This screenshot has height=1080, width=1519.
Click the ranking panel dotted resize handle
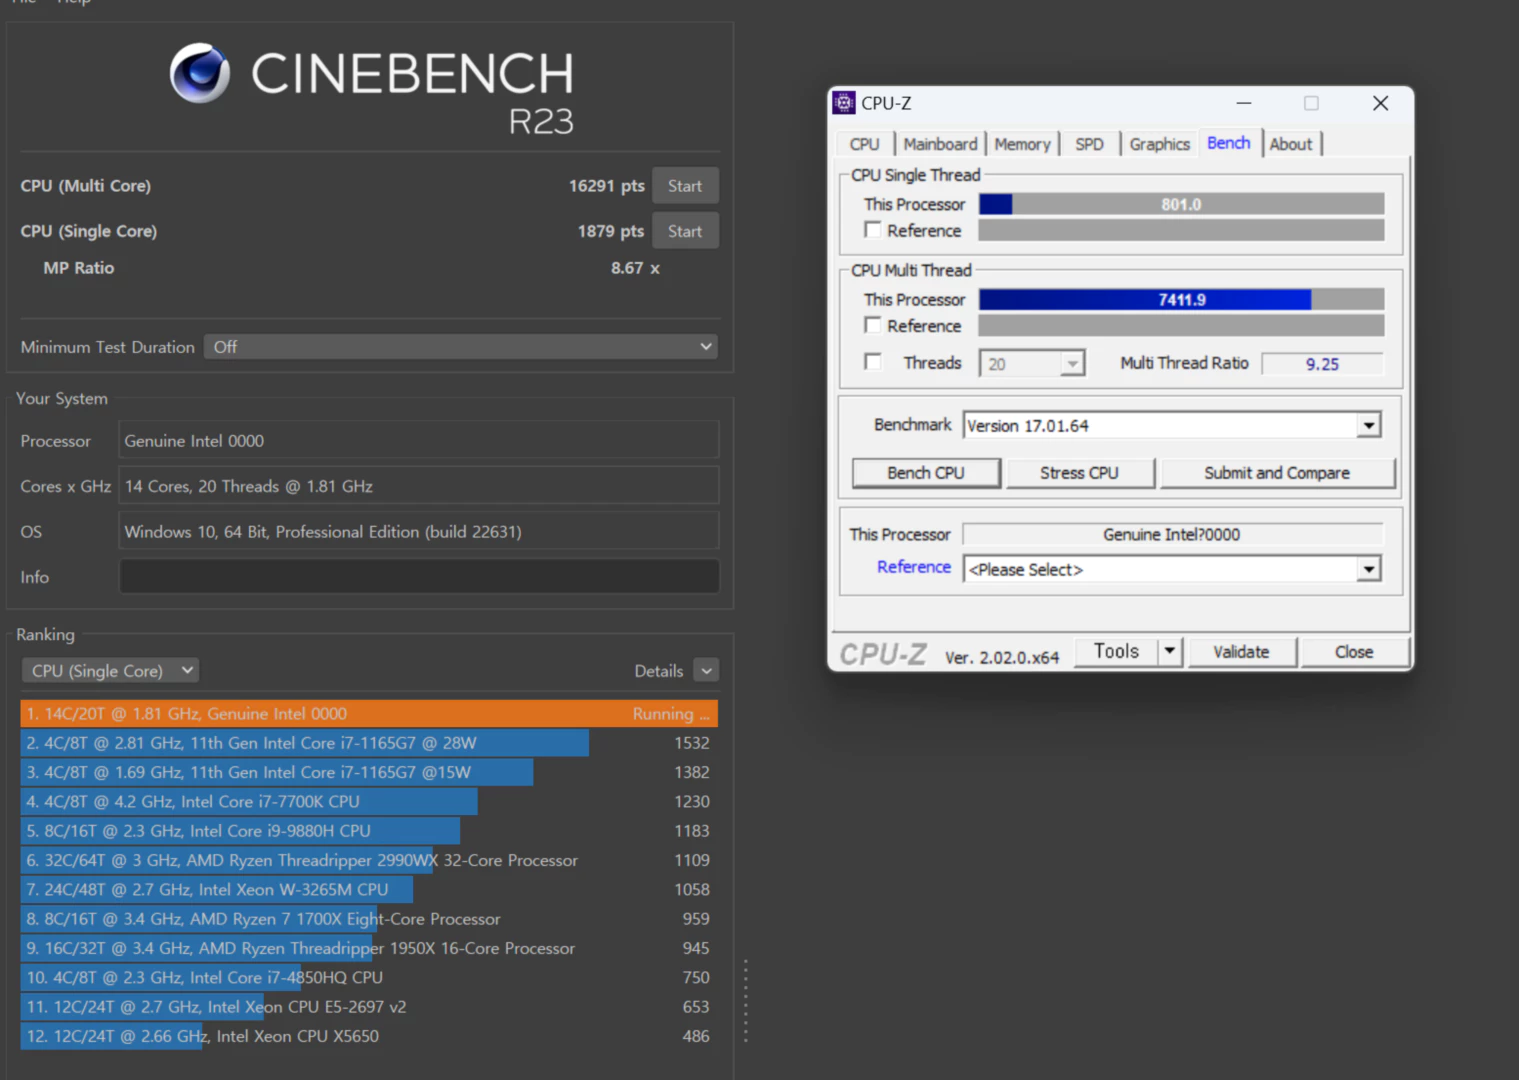point(746,1001)
